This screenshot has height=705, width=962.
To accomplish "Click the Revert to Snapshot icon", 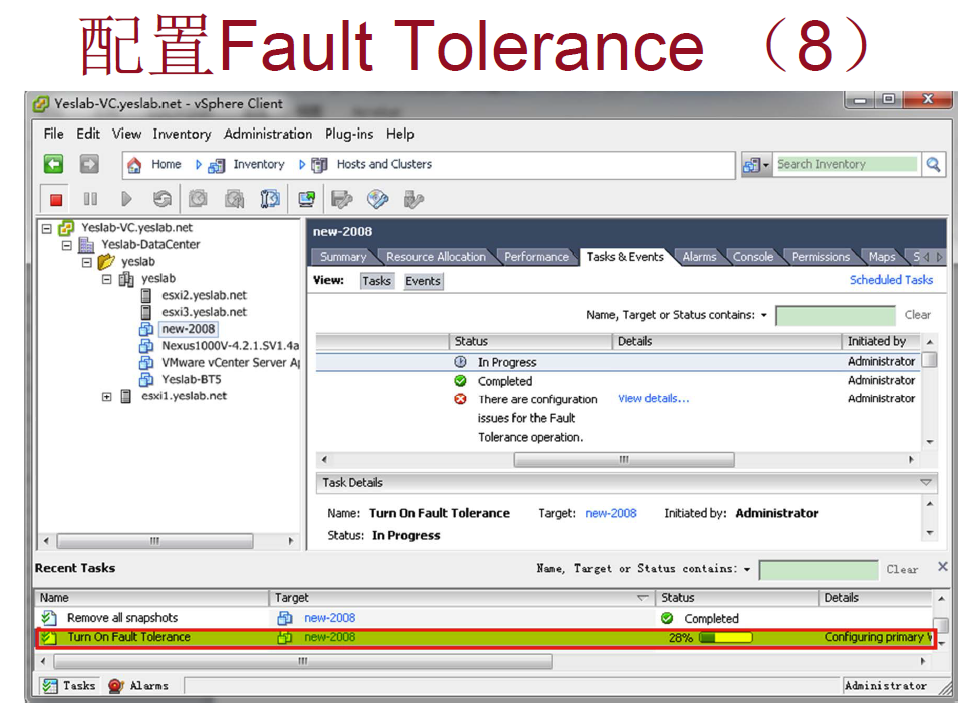I will [x=234, y=199].
